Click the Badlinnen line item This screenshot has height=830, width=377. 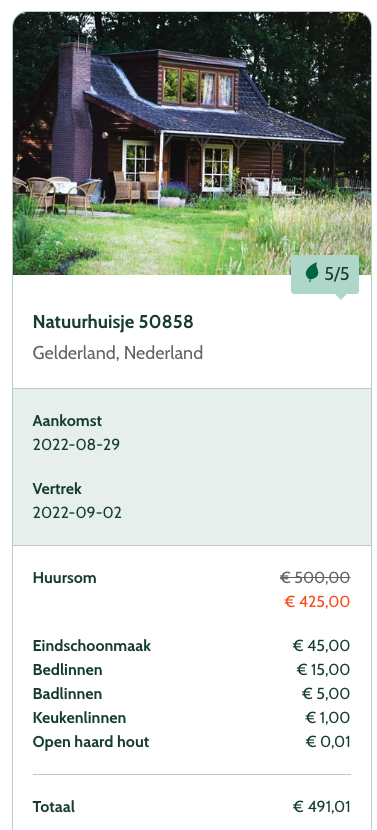pyautogui.click(x=192, y=693)
